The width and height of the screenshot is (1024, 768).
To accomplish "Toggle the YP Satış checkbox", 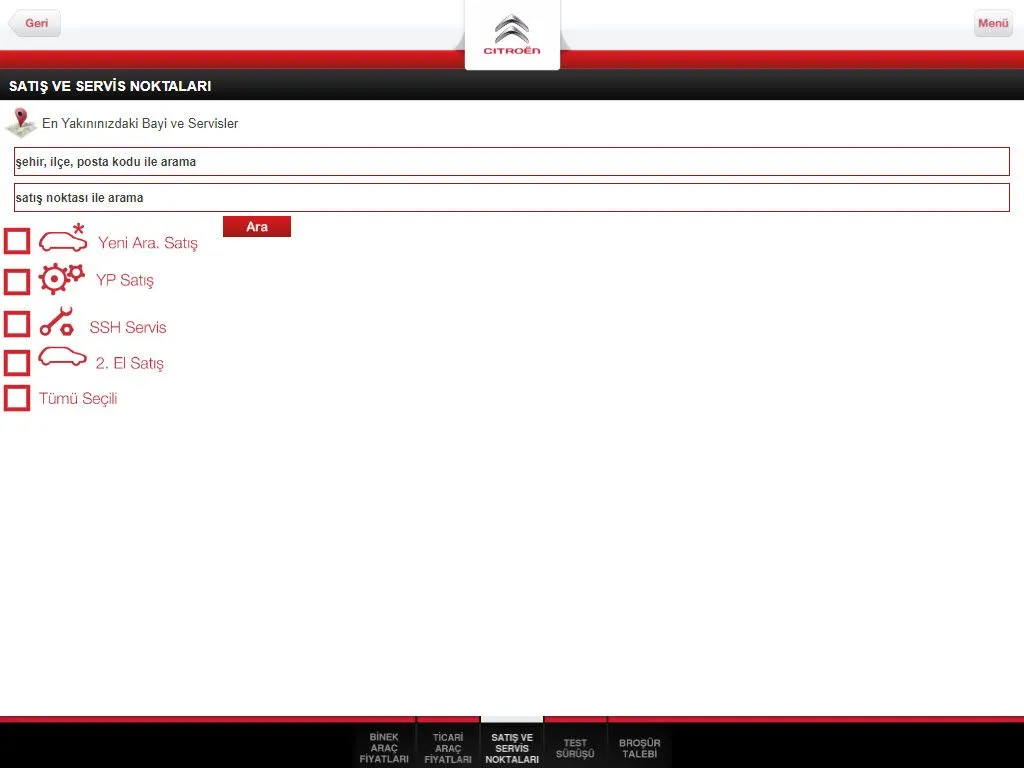I will coord(17,282).
